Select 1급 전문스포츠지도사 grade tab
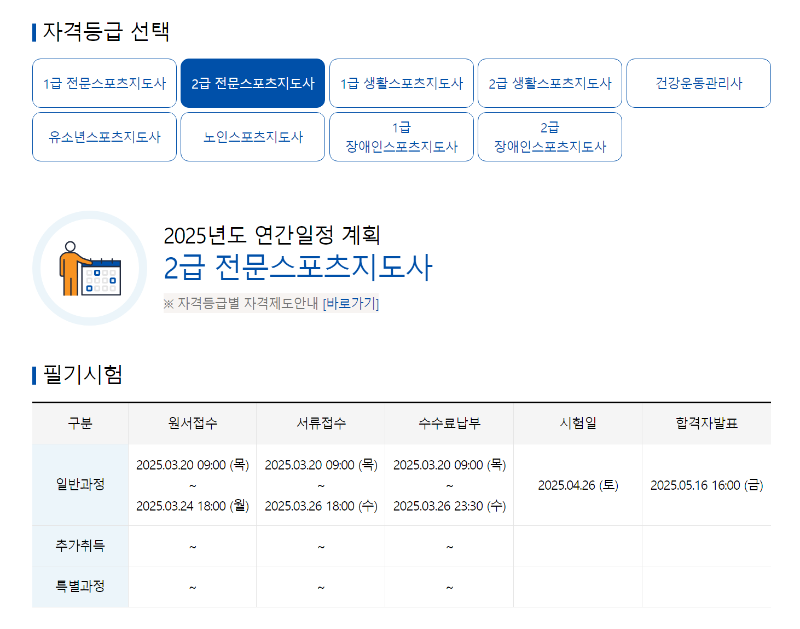Image resolution: width=800 pixels, height=629 pixels. pyautogui.click(x=104, y=83)
